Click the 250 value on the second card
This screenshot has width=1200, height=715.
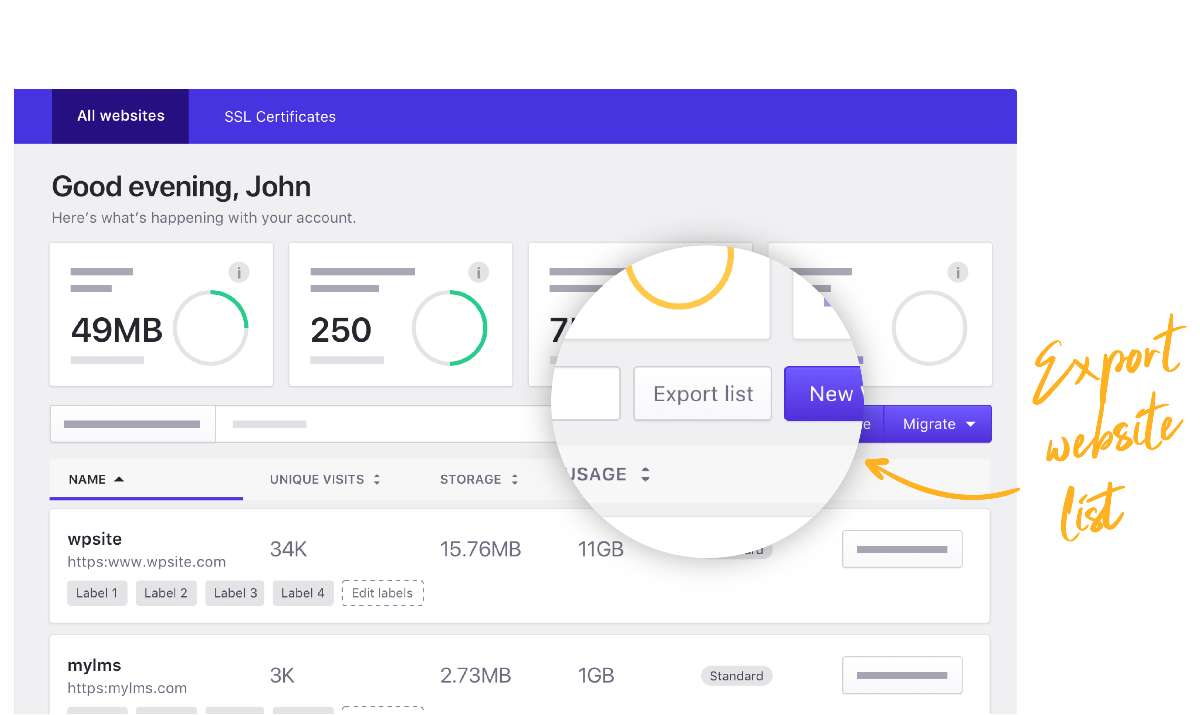click(341, 330)
